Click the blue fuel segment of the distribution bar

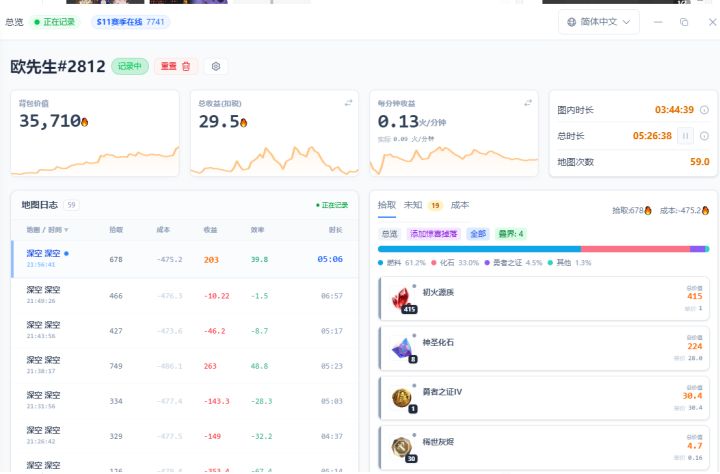point(479,249)
